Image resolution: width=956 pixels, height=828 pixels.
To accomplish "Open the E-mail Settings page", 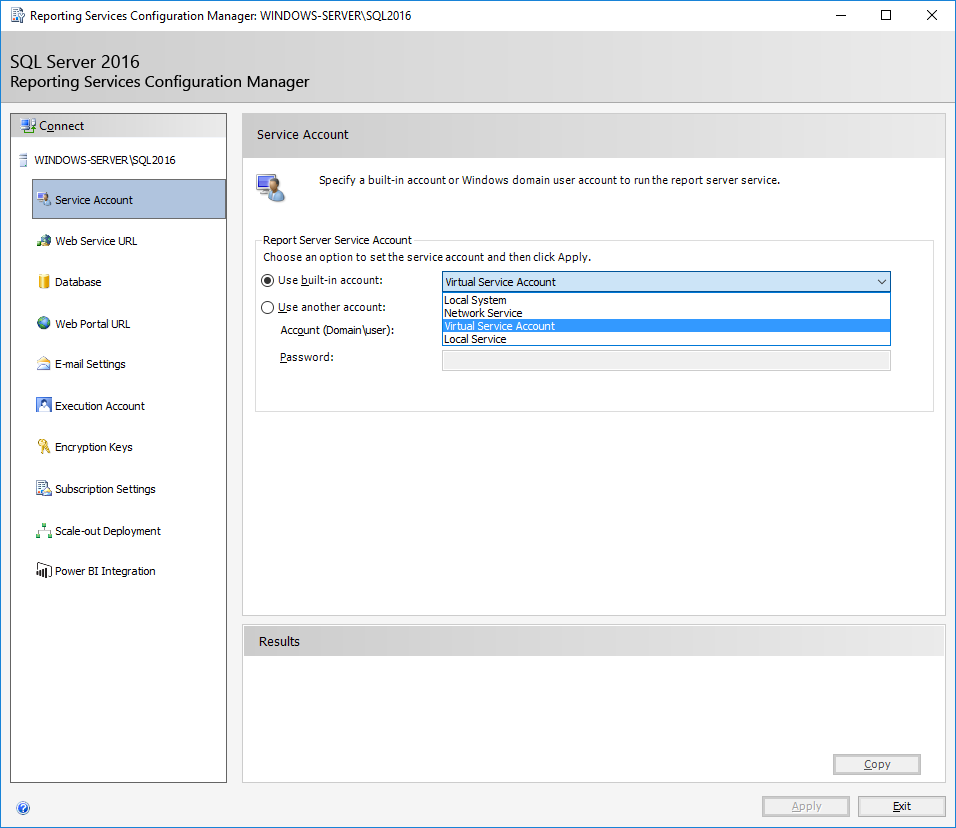I will click(x=90, y=364).
